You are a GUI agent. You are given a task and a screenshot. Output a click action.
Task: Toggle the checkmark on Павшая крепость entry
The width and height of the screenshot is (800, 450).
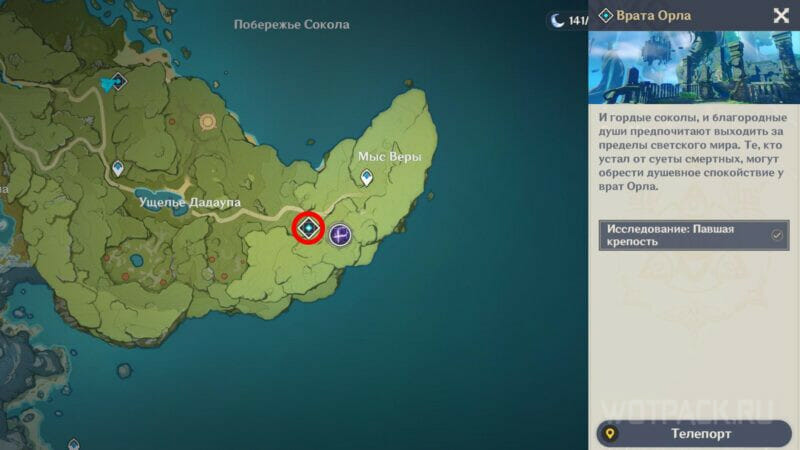(x=777, y=235)
